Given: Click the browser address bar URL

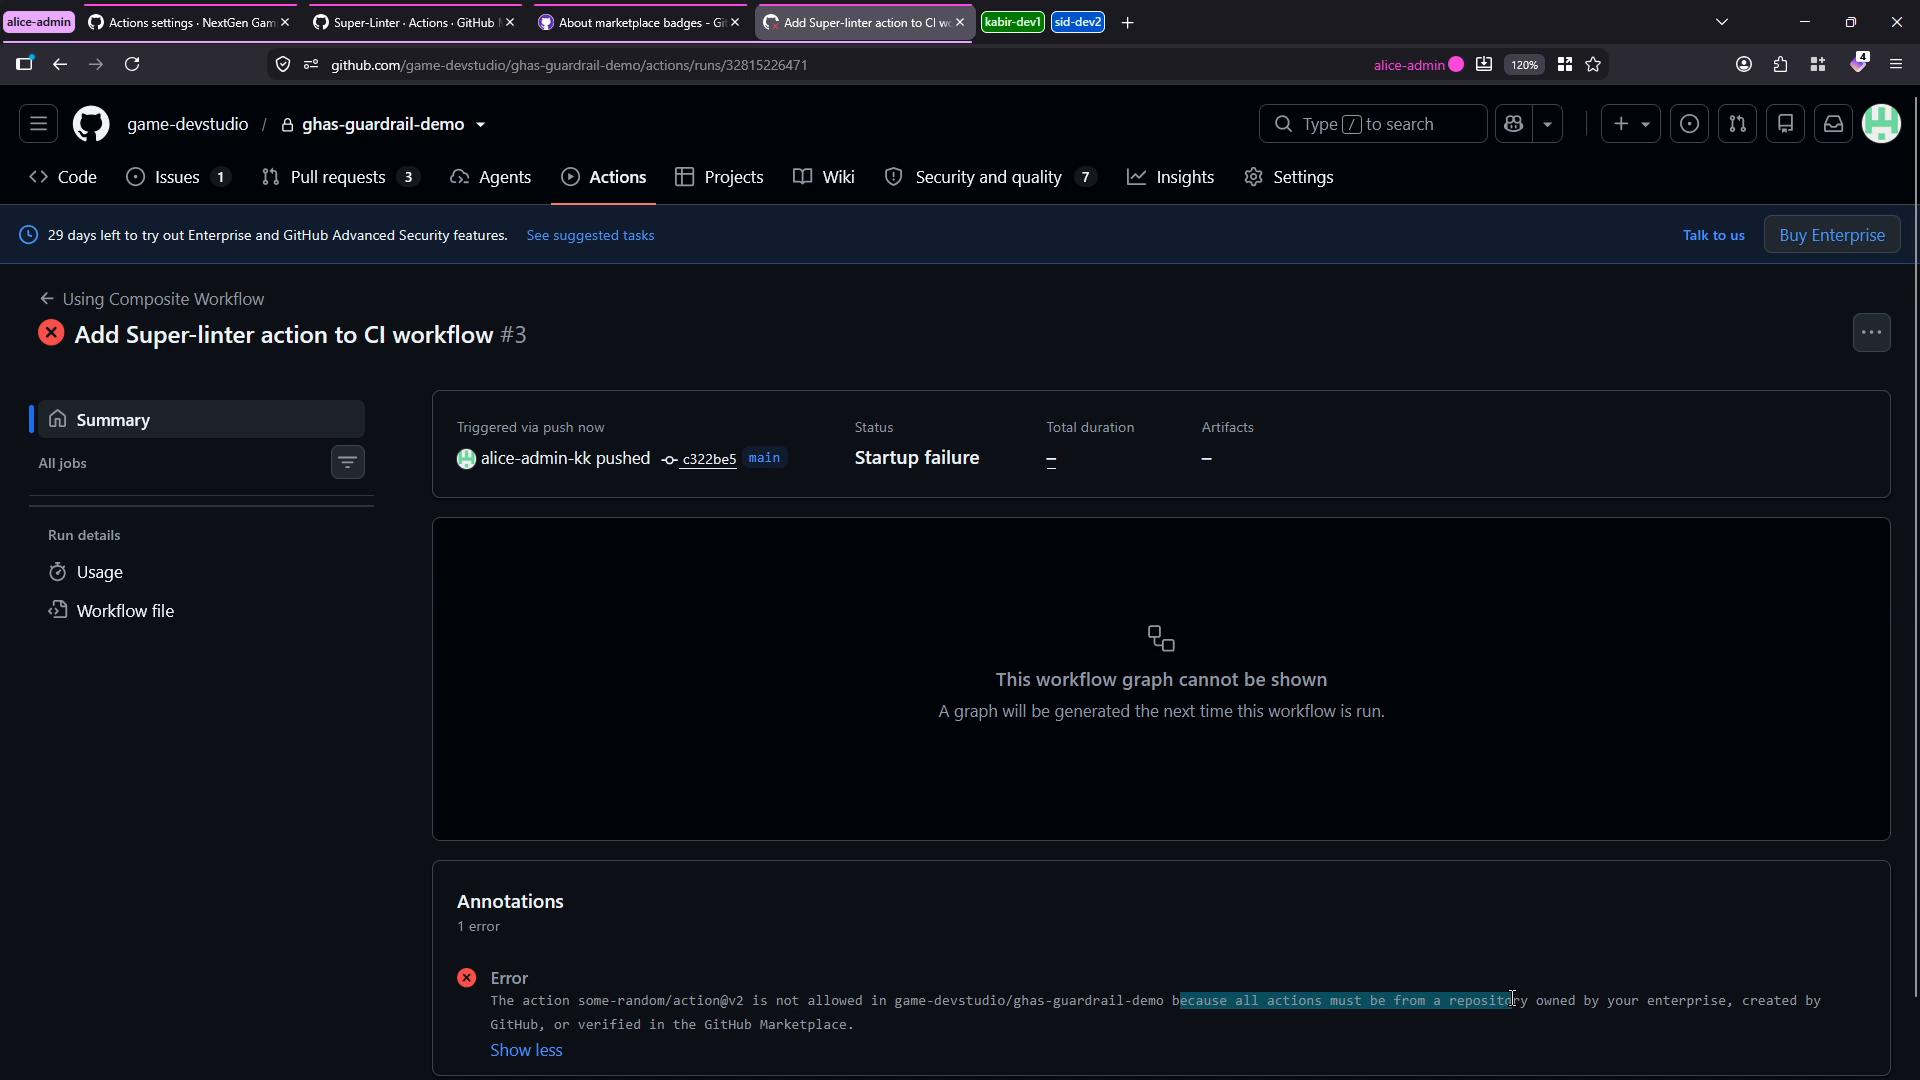Looking at the screenshot, I should (x=569, y=65).
